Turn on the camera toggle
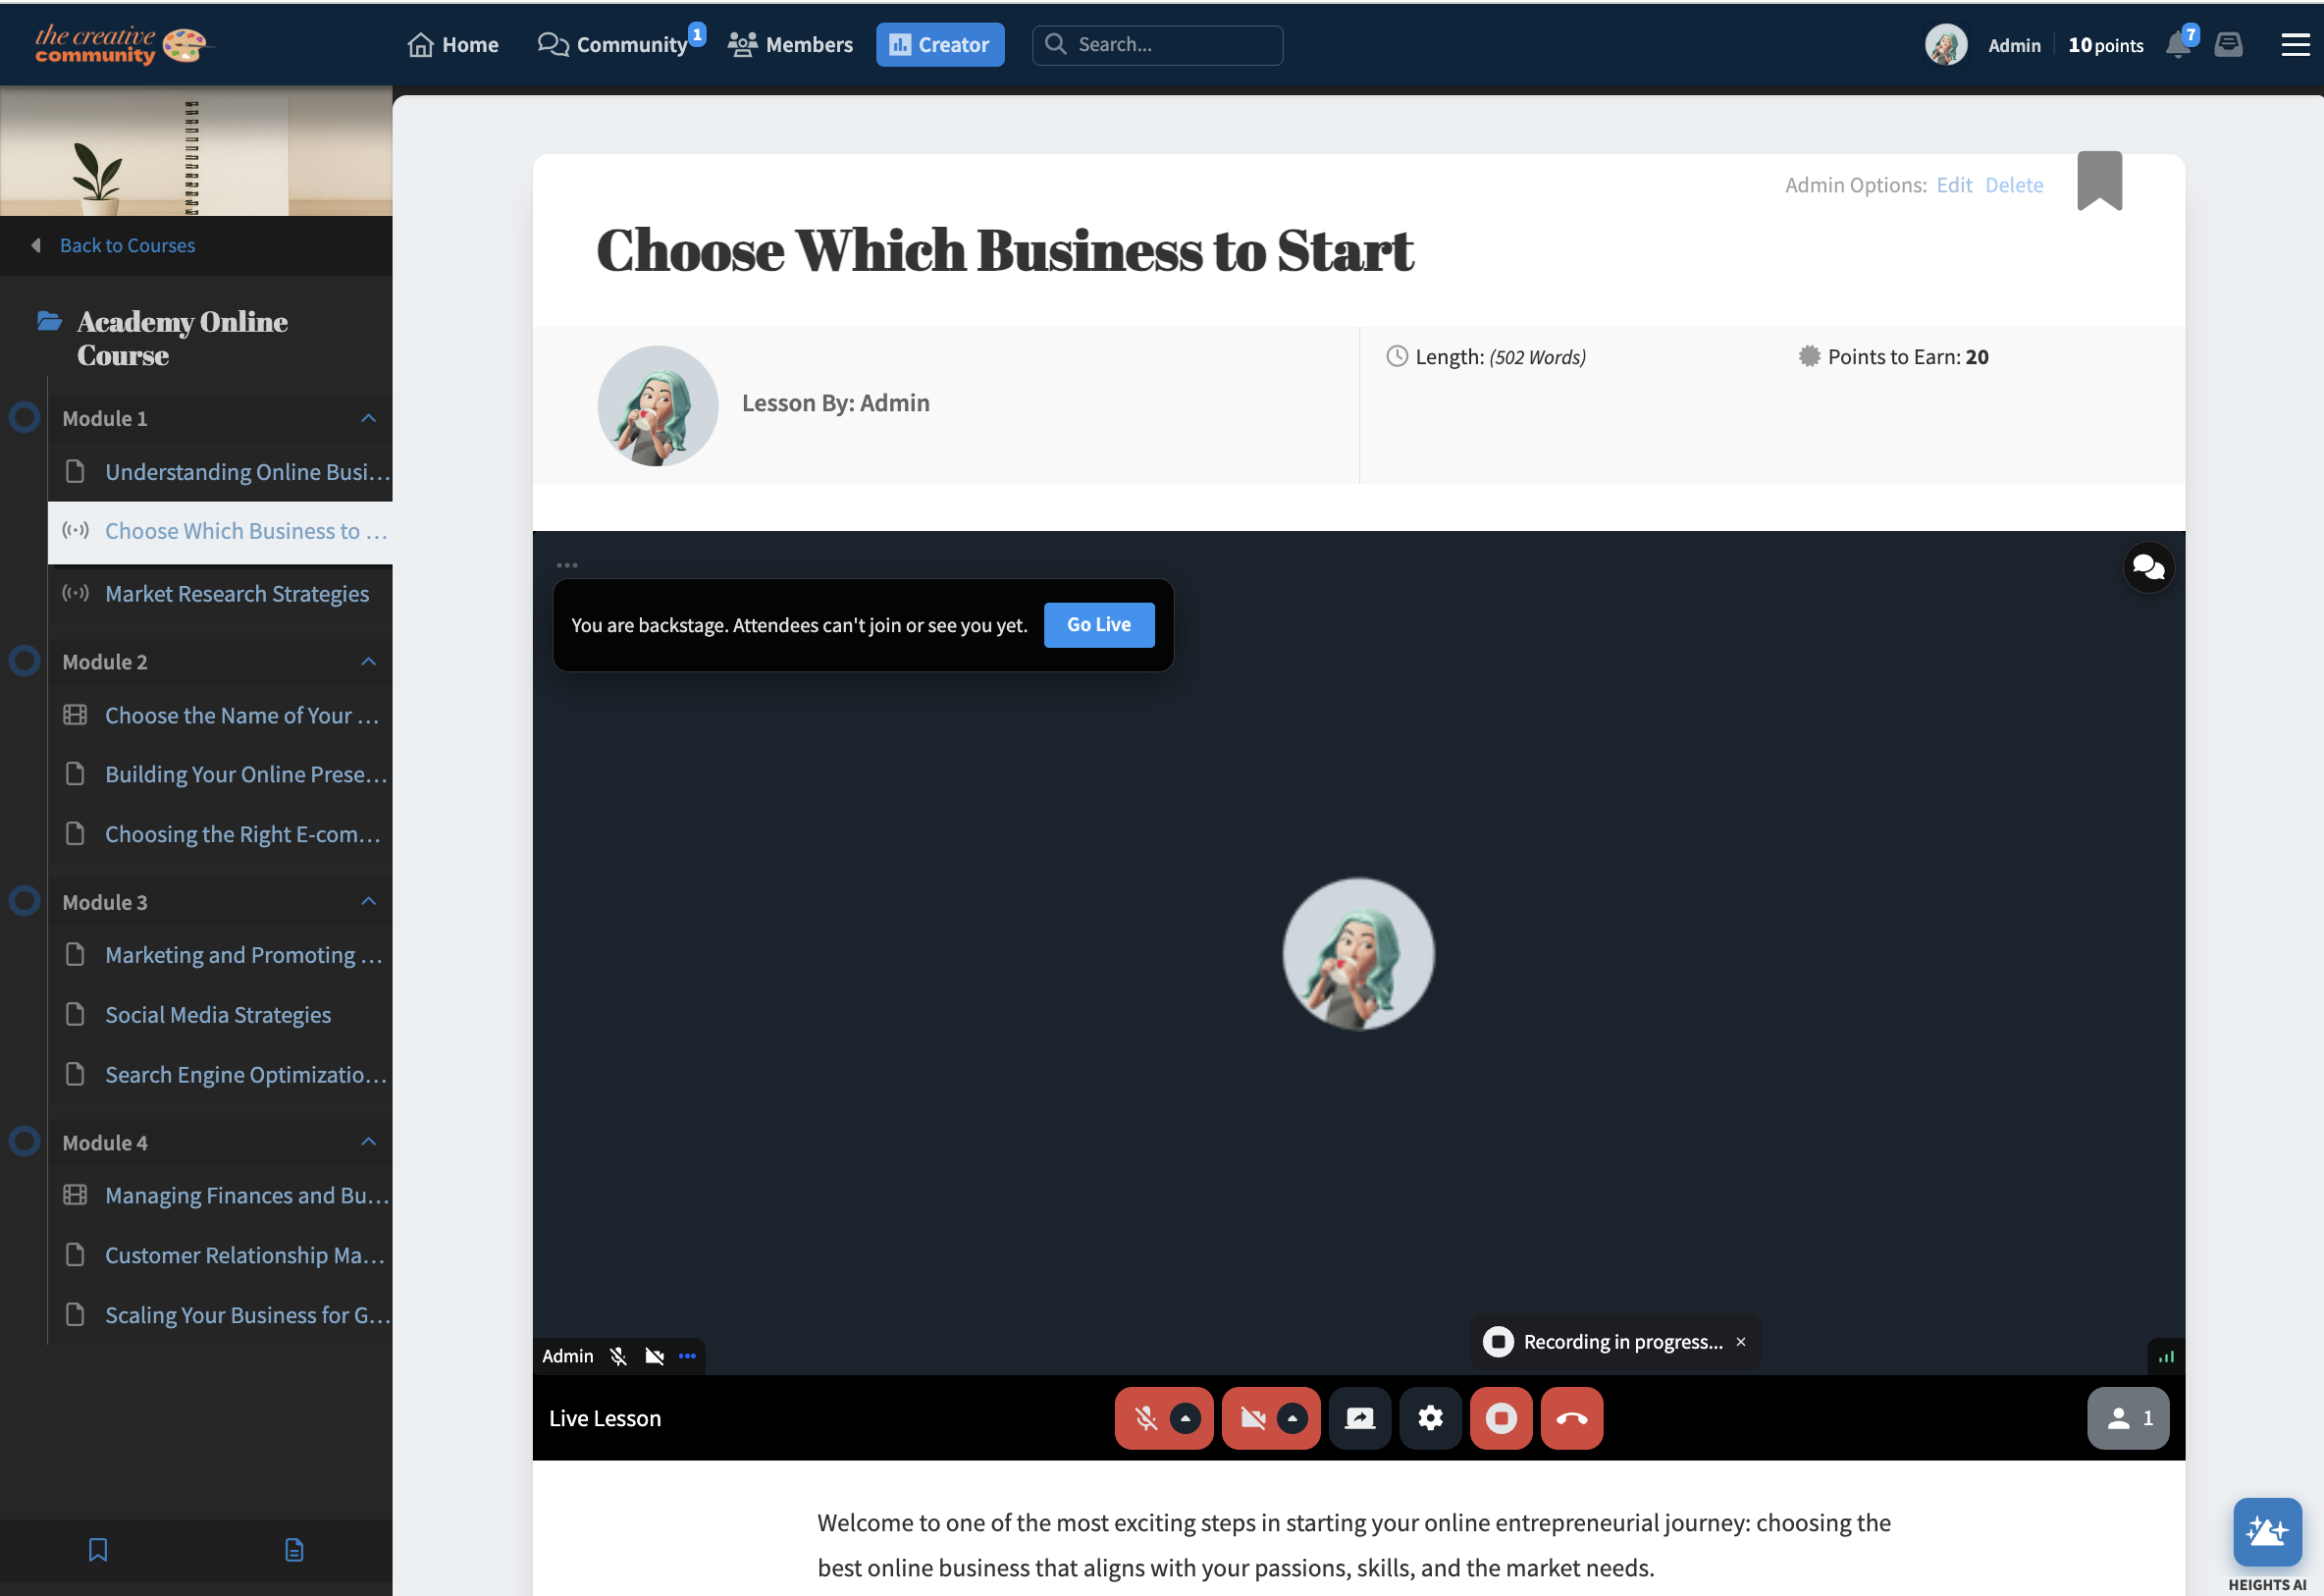 (1252, 1418)
